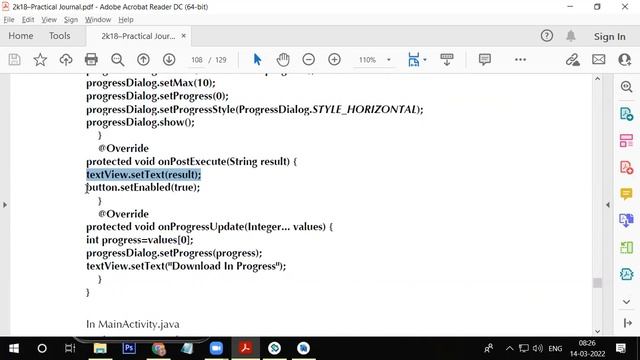640x360 pixels.
Task: Go to previous page arrow
Action: click(143, 60)
